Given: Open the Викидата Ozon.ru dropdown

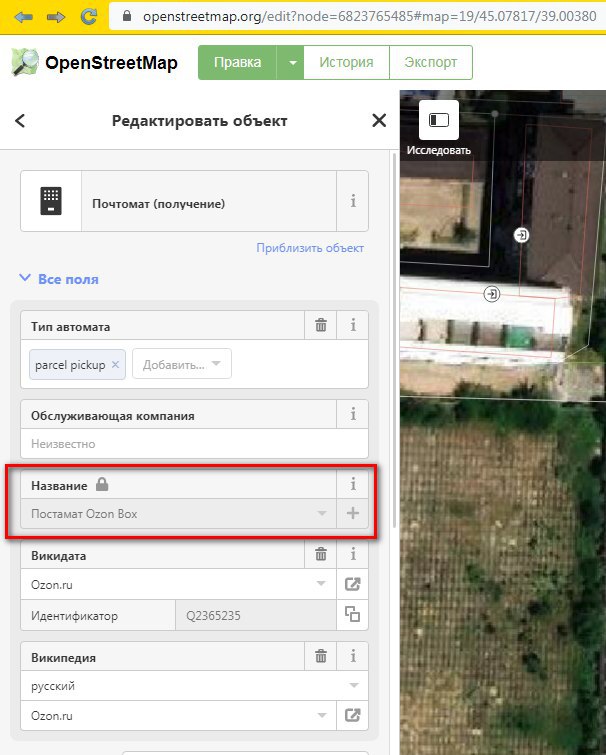Looking at the screenshot, I should (x=322, y=584).
